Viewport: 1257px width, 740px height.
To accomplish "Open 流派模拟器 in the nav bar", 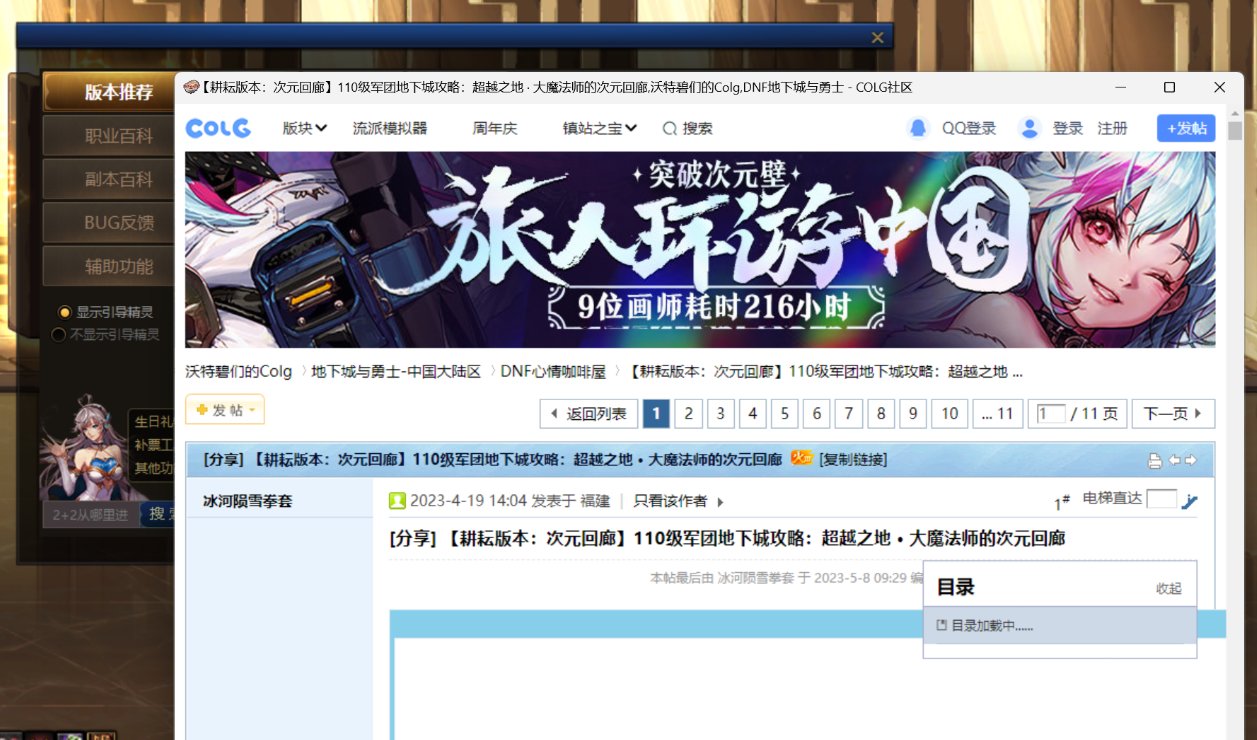I will click(x=390, y=128).
